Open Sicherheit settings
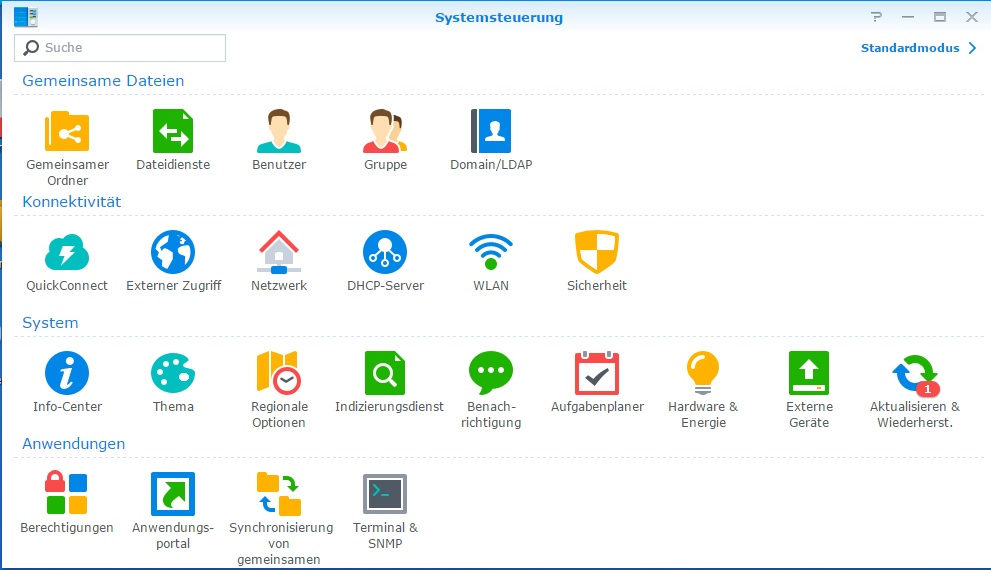 597,252
